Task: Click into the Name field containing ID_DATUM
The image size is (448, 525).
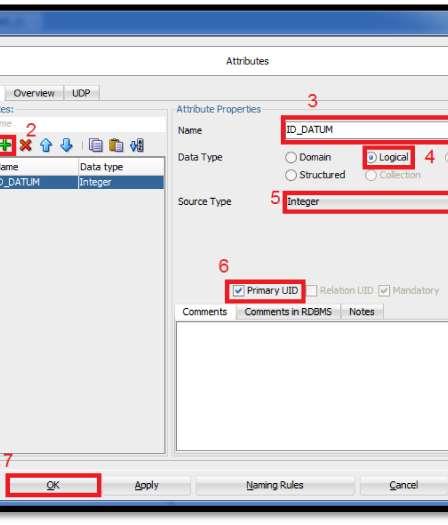Action: coord(367,130)
